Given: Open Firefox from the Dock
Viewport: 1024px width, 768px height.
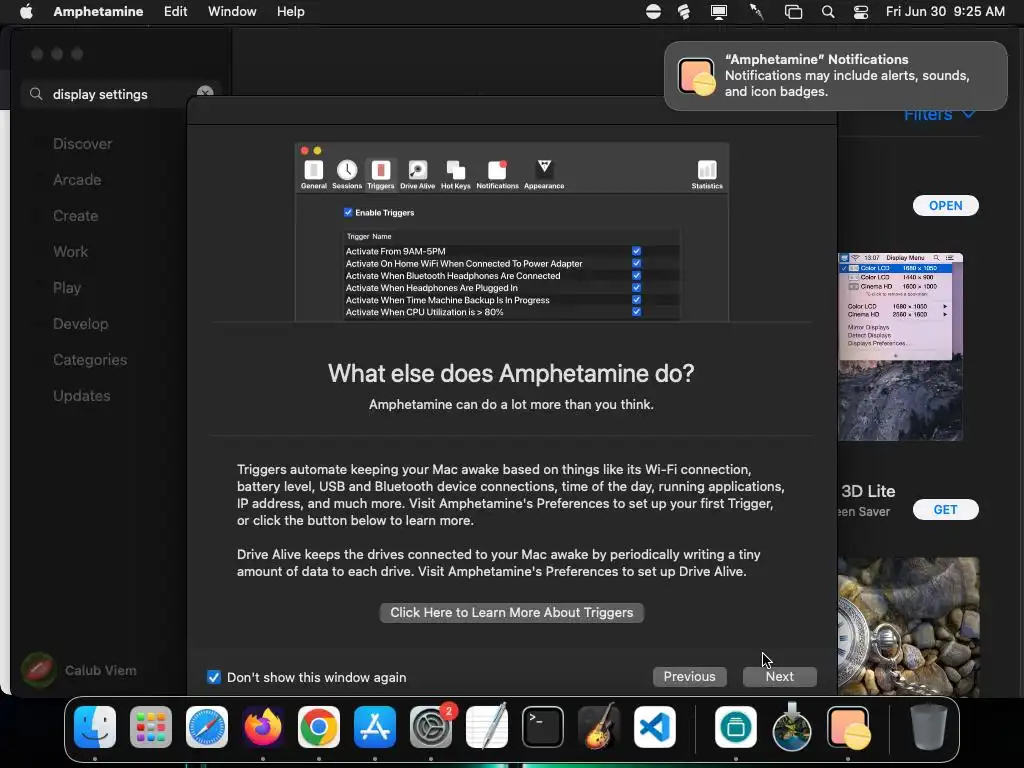Looking at the screenshot, I should (x=263, y=727).
